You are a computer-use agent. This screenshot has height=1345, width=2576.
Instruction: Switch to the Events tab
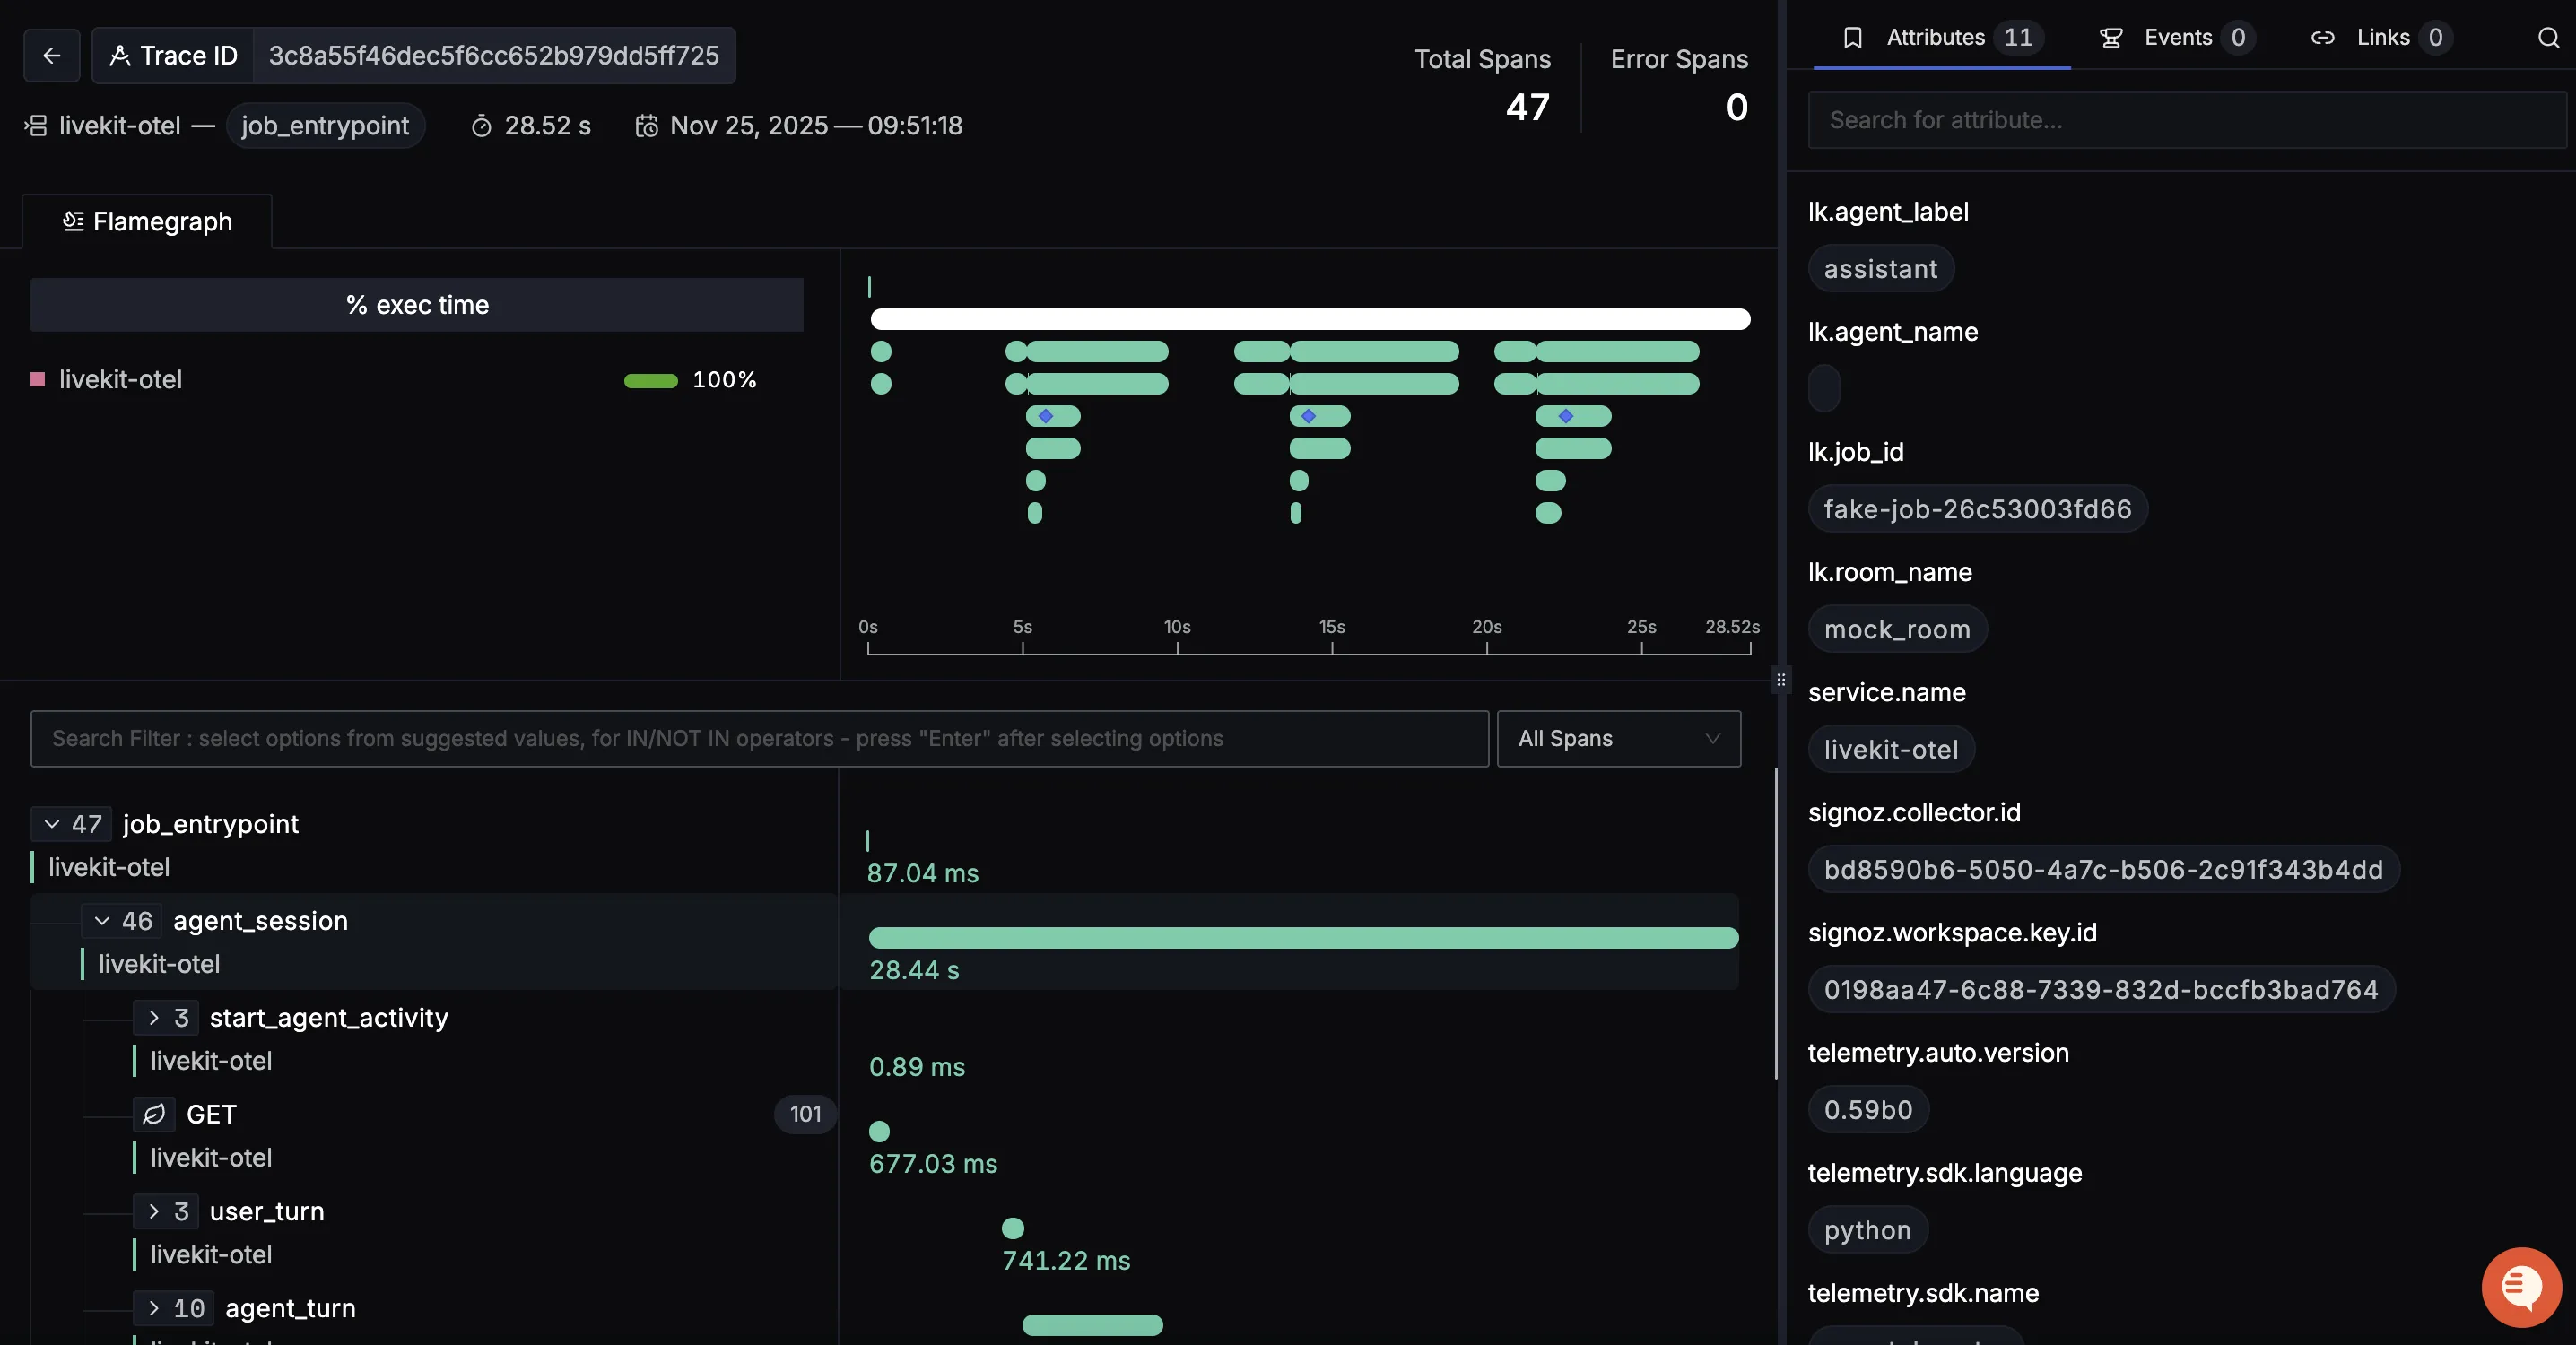2177,37
